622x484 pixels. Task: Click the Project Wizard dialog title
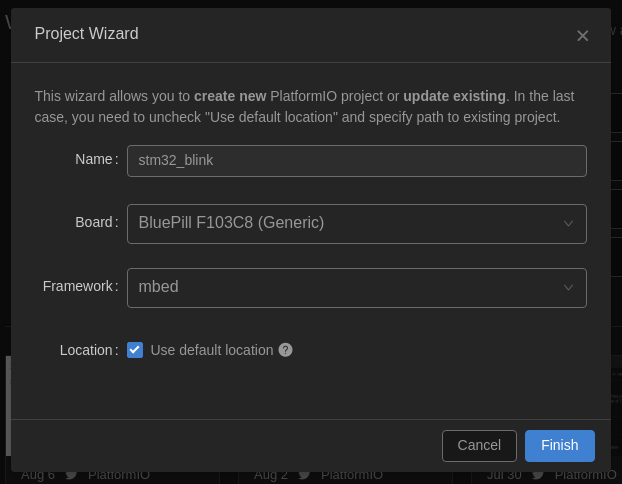click(x=86, y=33)
